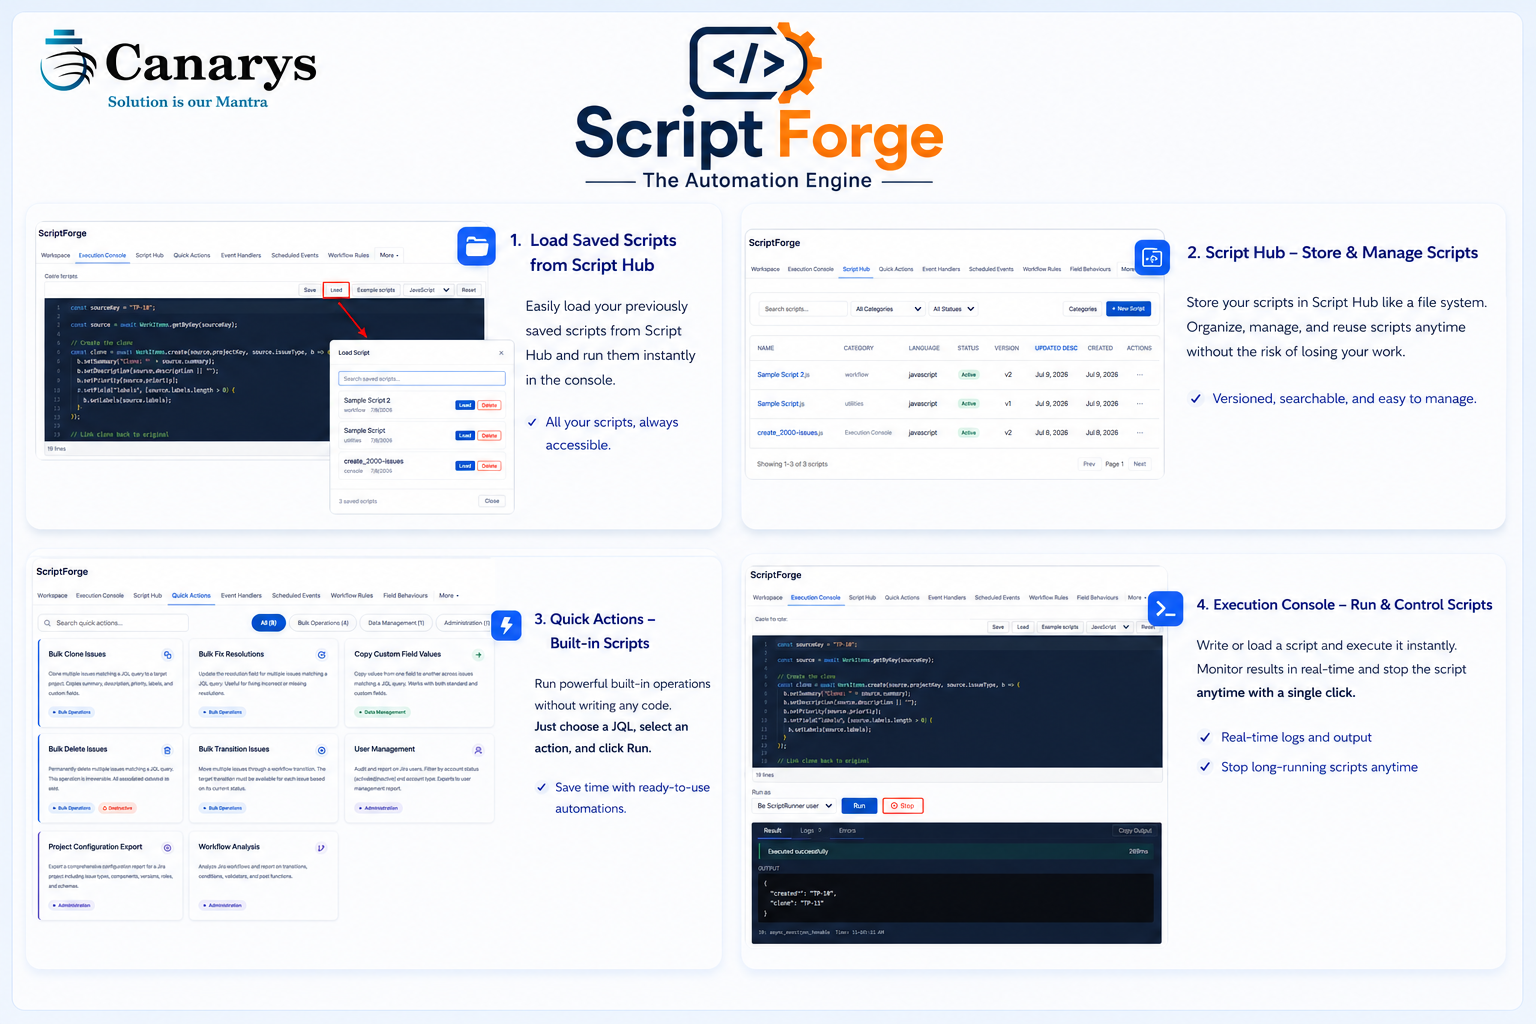Click the blue lightning bolt Quick Actions icon
The image size is (1536, 1024).
coord(506,626)
